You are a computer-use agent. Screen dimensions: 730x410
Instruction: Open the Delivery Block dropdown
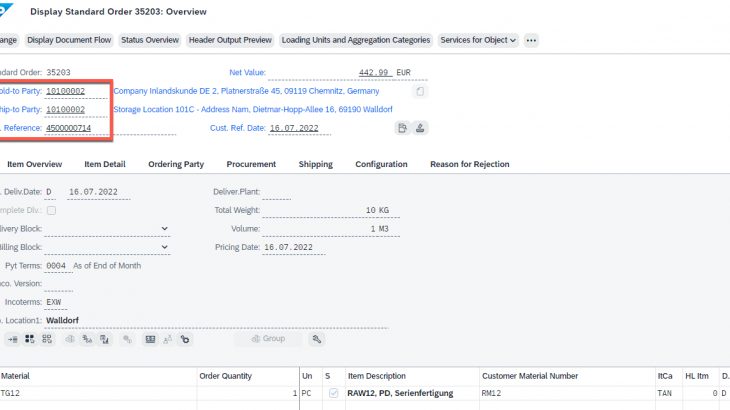[x=165, y=229]
